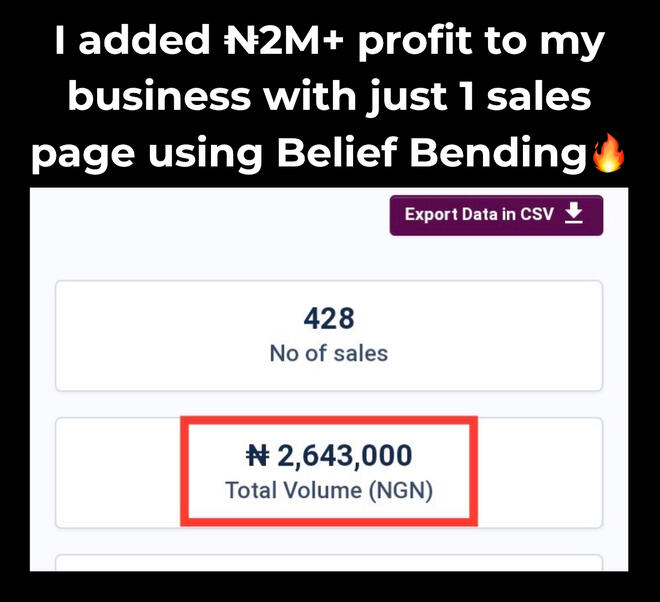Click the Naira symbol beside 2,643,000
660x602 pixels.
257,455
